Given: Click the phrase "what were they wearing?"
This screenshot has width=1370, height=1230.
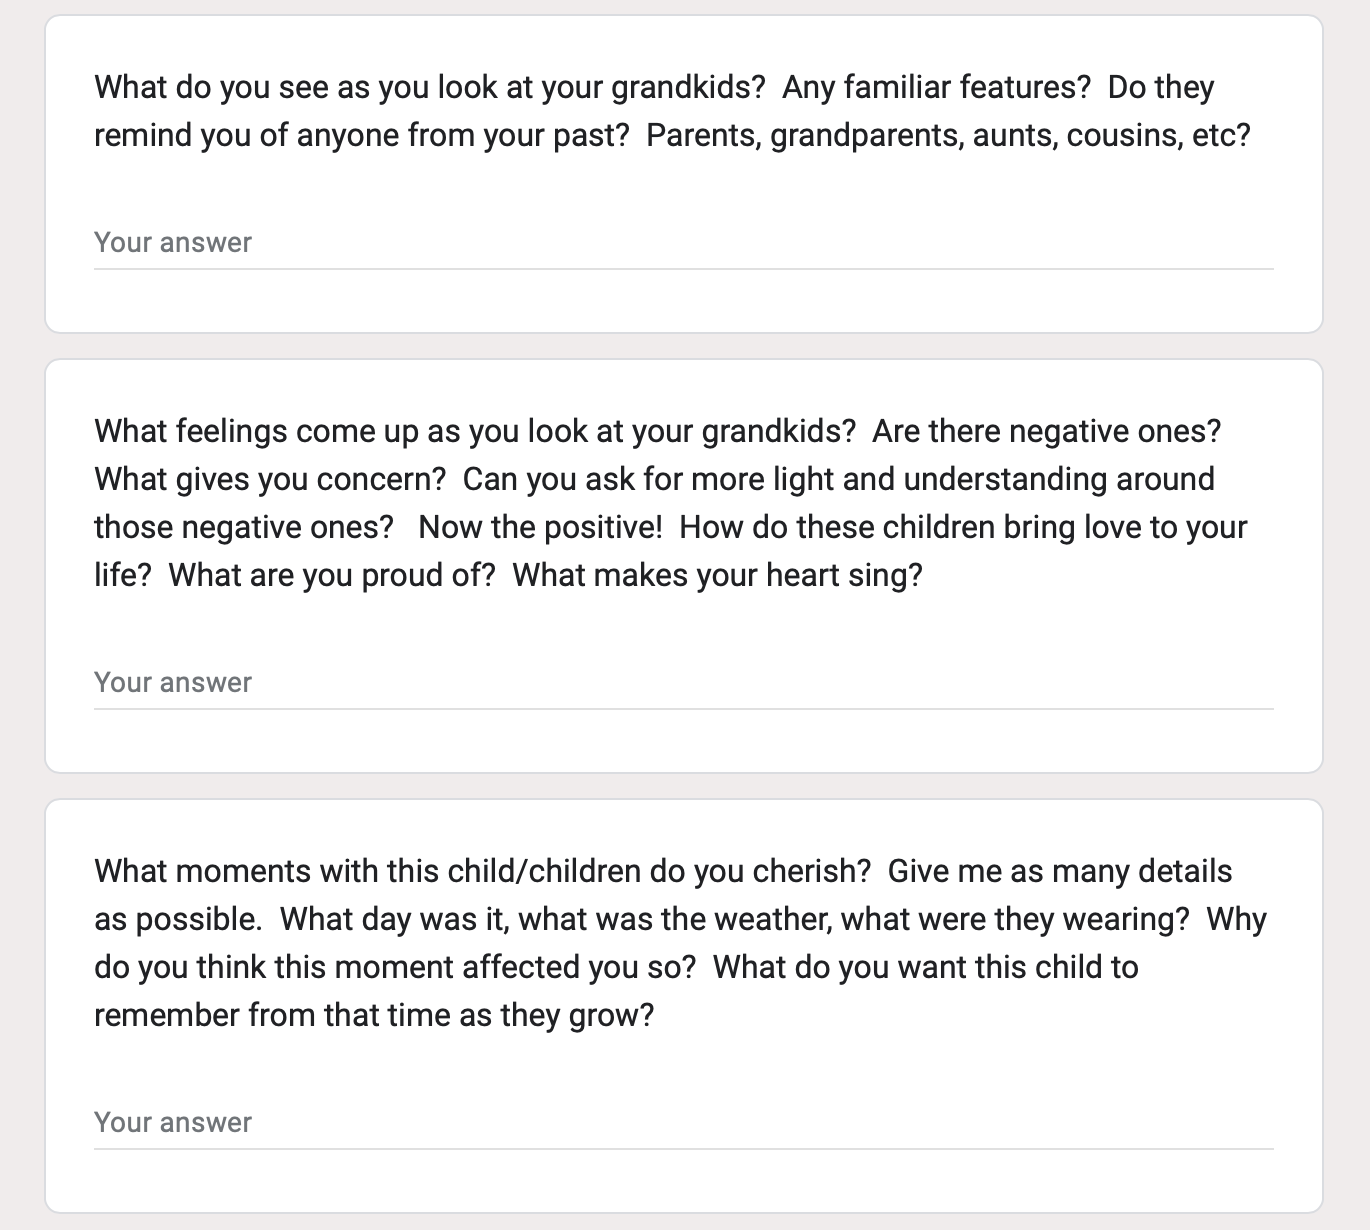Looking at the screenshot, I should tap(1015, 920).
